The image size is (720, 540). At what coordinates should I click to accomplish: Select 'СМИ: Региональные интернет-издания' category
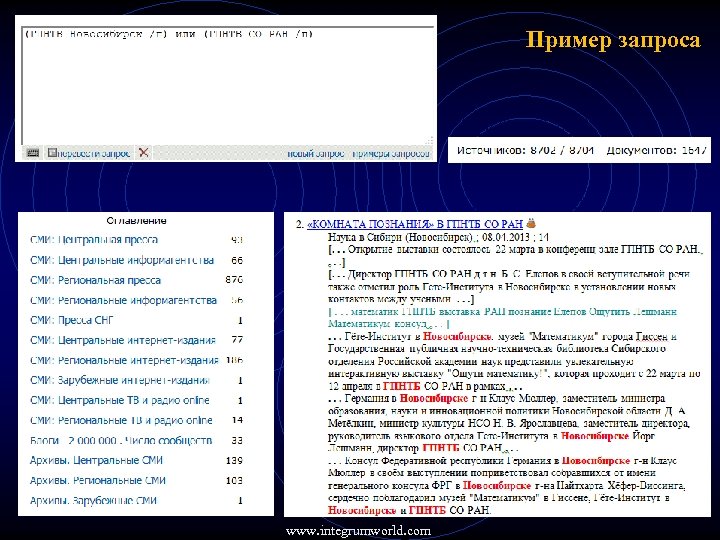[124, 360]
